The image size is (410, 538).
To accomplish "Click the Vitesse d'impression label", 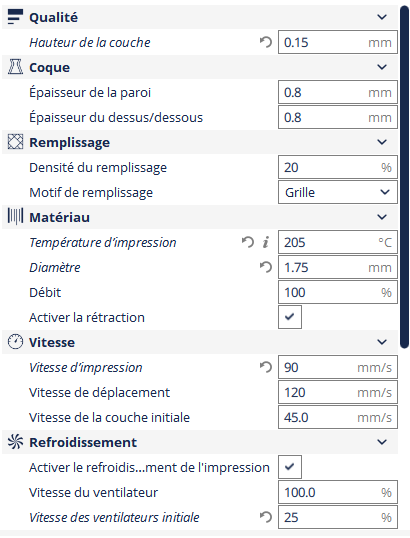I will pos(85,367).
